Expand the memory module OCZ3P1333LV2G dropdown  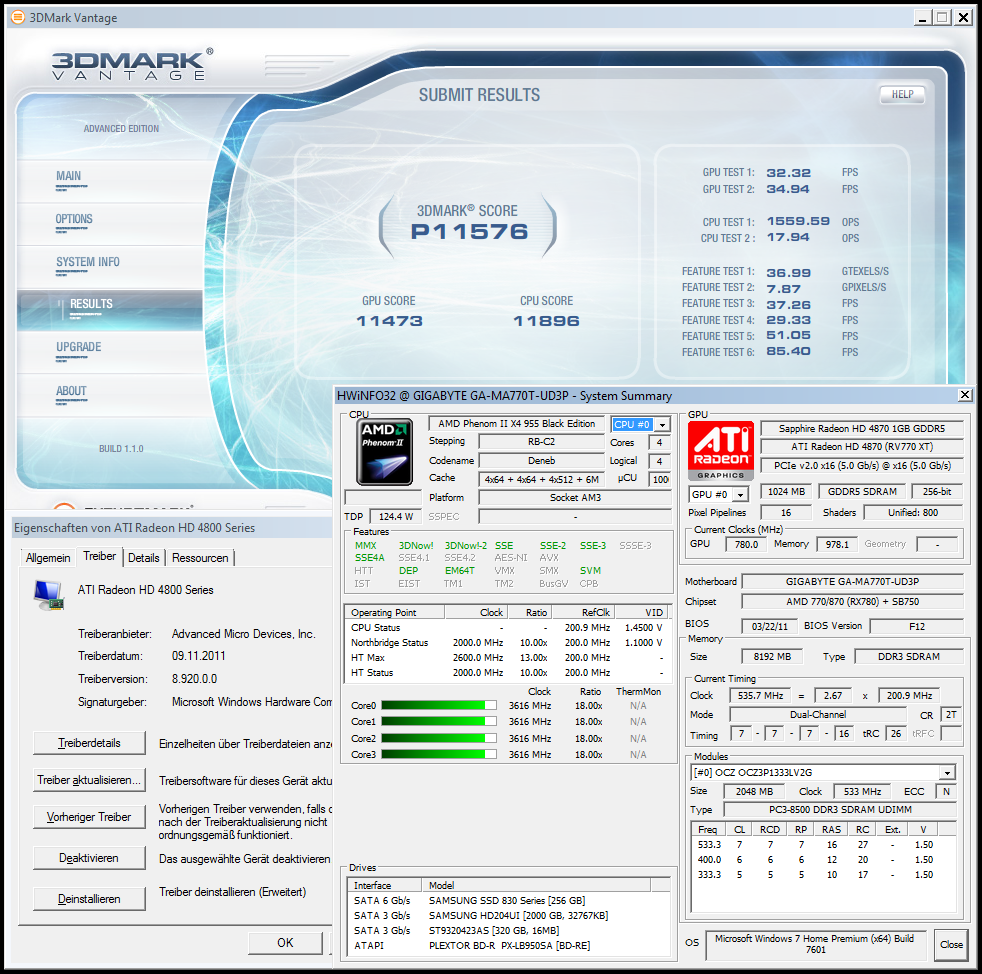(x=948, y=773)
